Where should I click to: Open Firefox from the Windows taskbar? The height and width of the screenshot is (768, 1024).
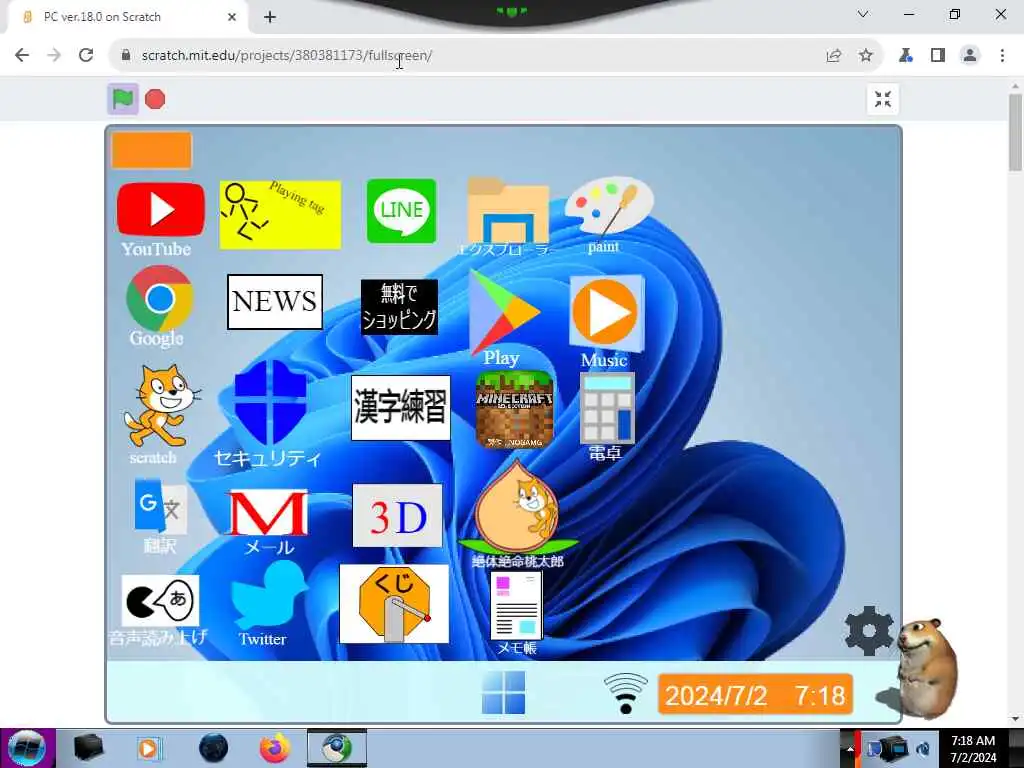(275, 748)
